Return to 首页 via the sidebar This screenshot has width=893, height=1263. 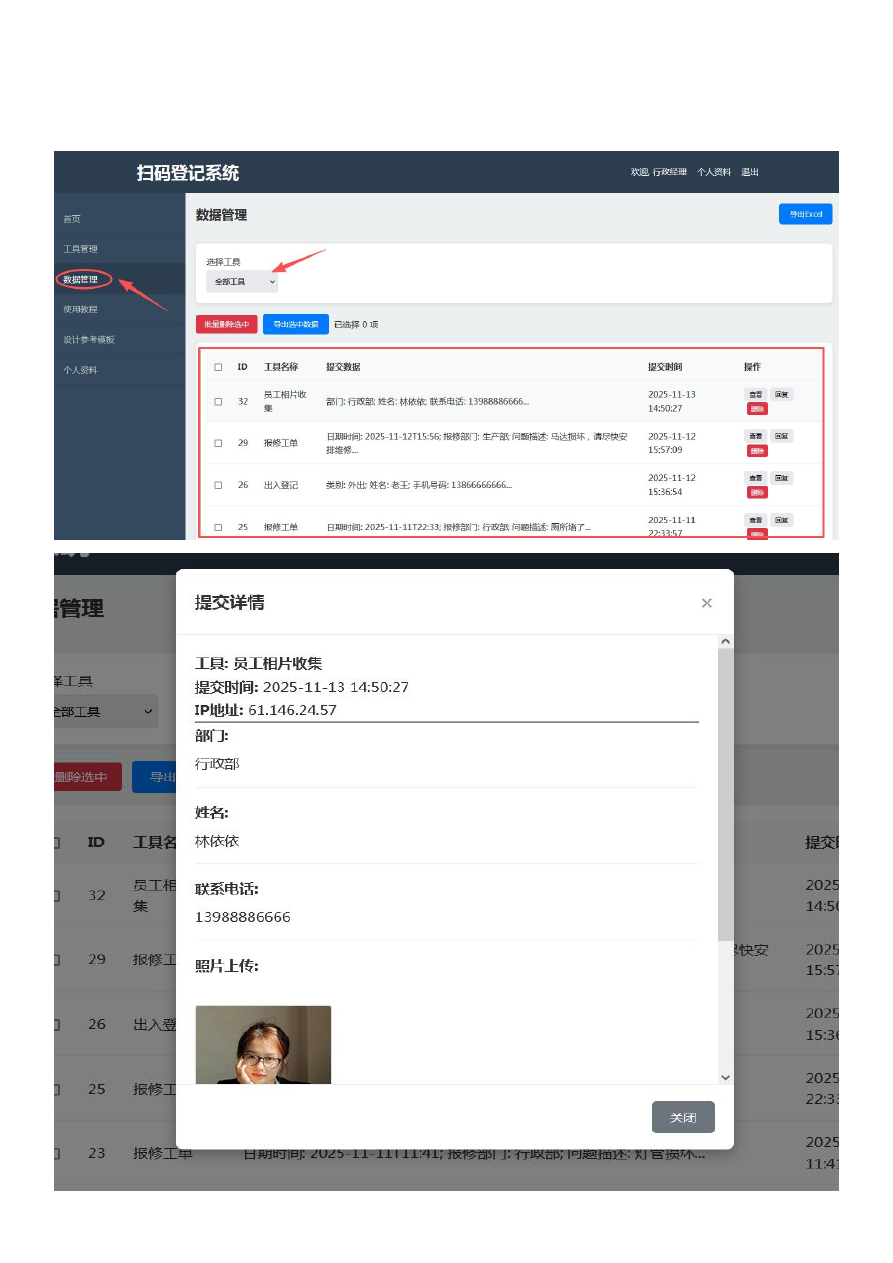71,217
